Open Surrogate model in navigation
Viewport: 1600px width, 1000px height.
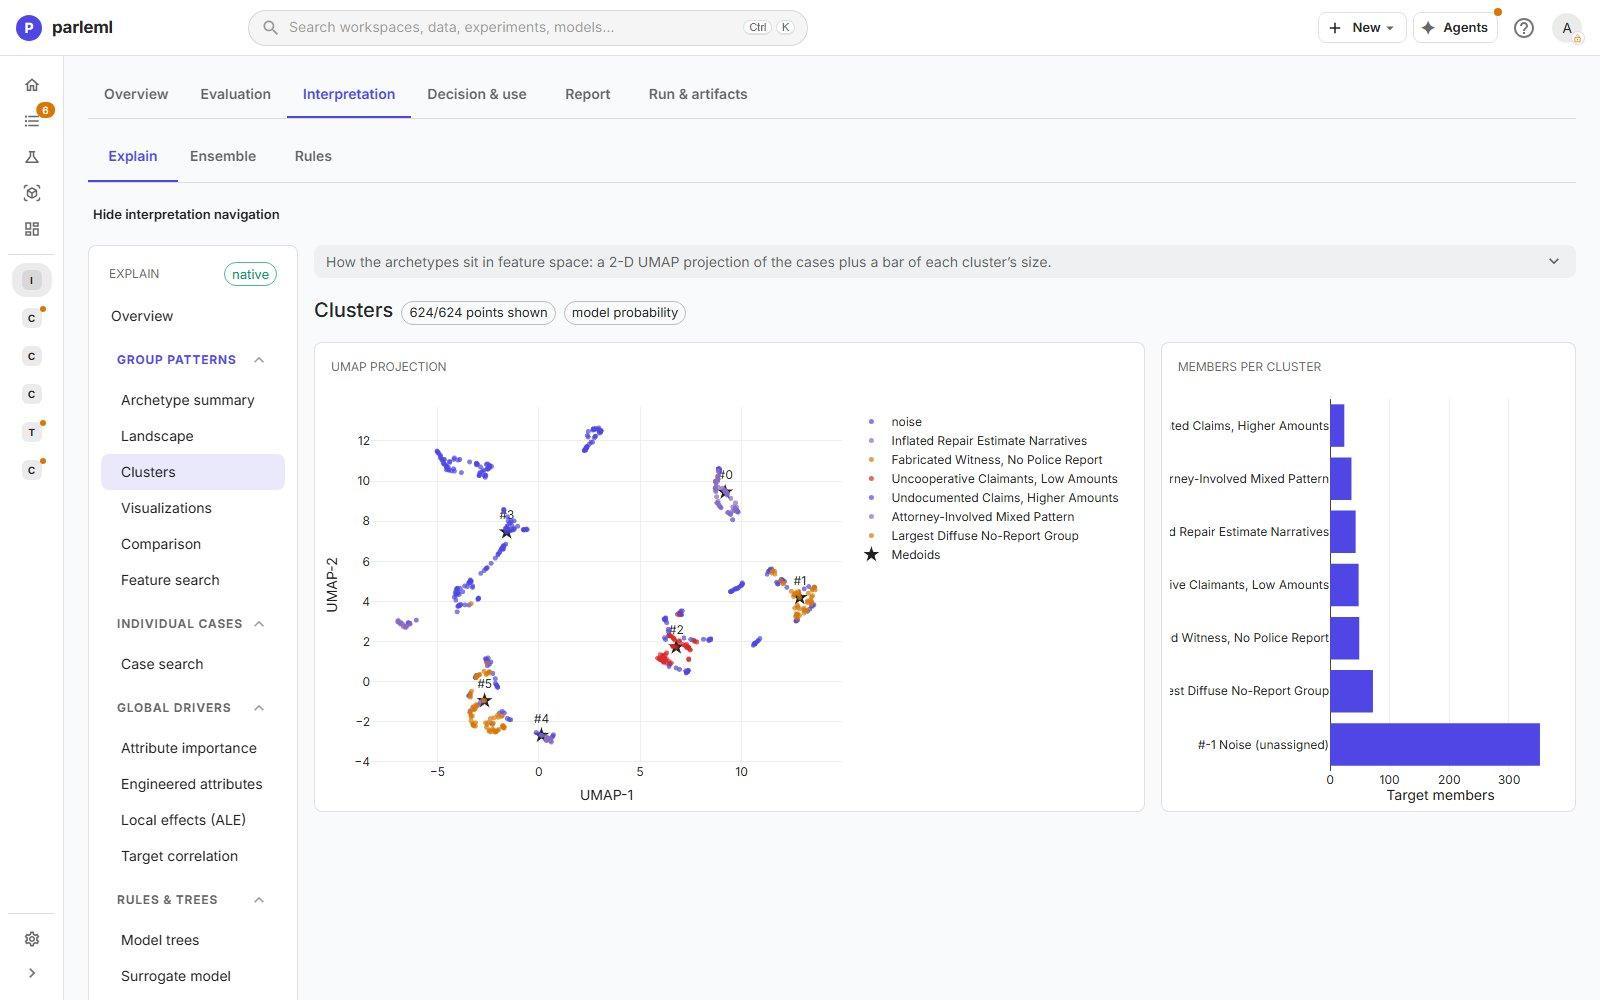click(x=176, y=976)
